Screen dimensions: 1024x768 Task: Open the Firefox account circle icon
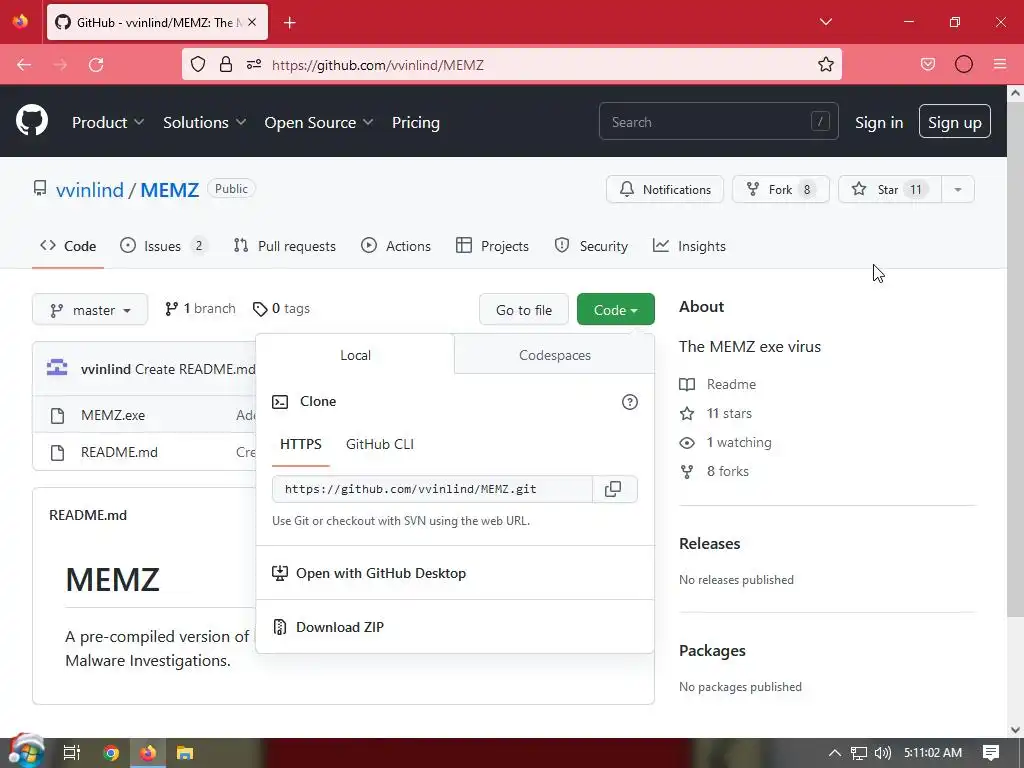pos(964,64)
